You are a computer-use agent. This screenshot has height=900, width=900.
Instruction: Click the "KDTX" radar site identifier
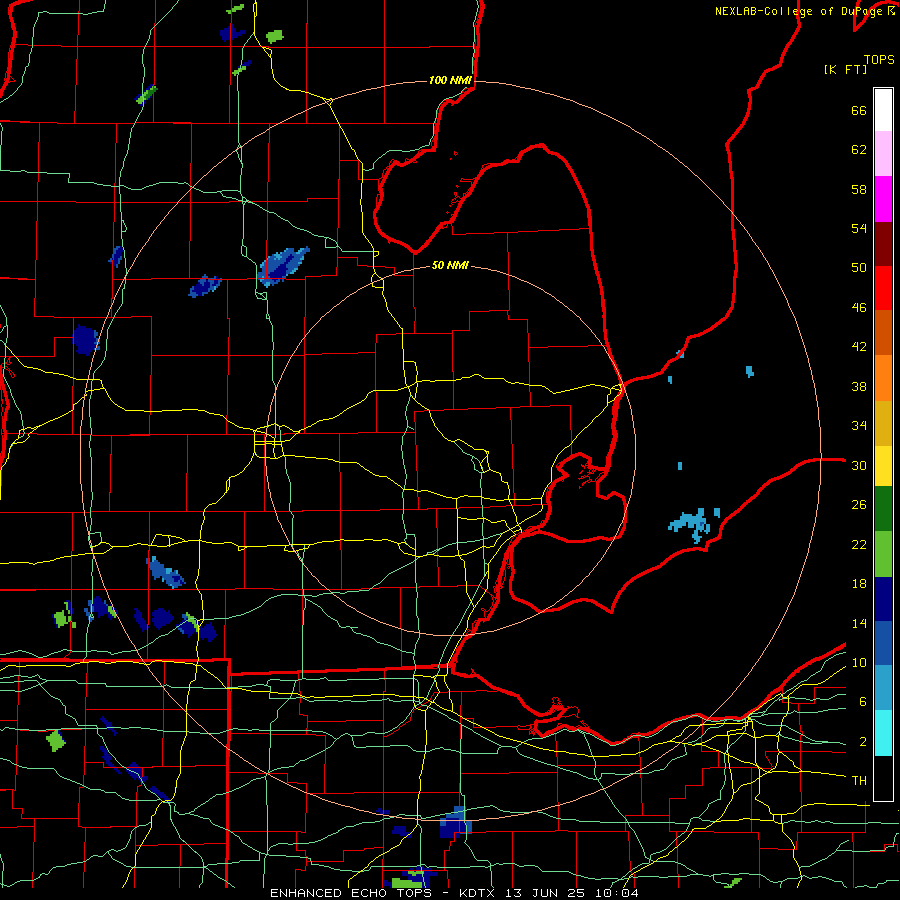click(479, 893)
